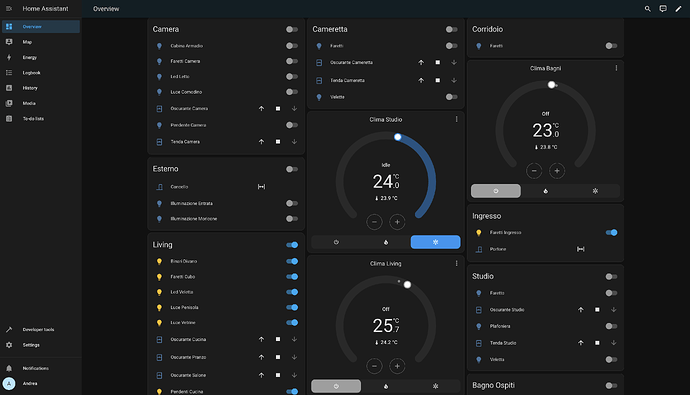Open Settings in sidebar
Viewport: 690px width, 395px height.
point(41,345)
